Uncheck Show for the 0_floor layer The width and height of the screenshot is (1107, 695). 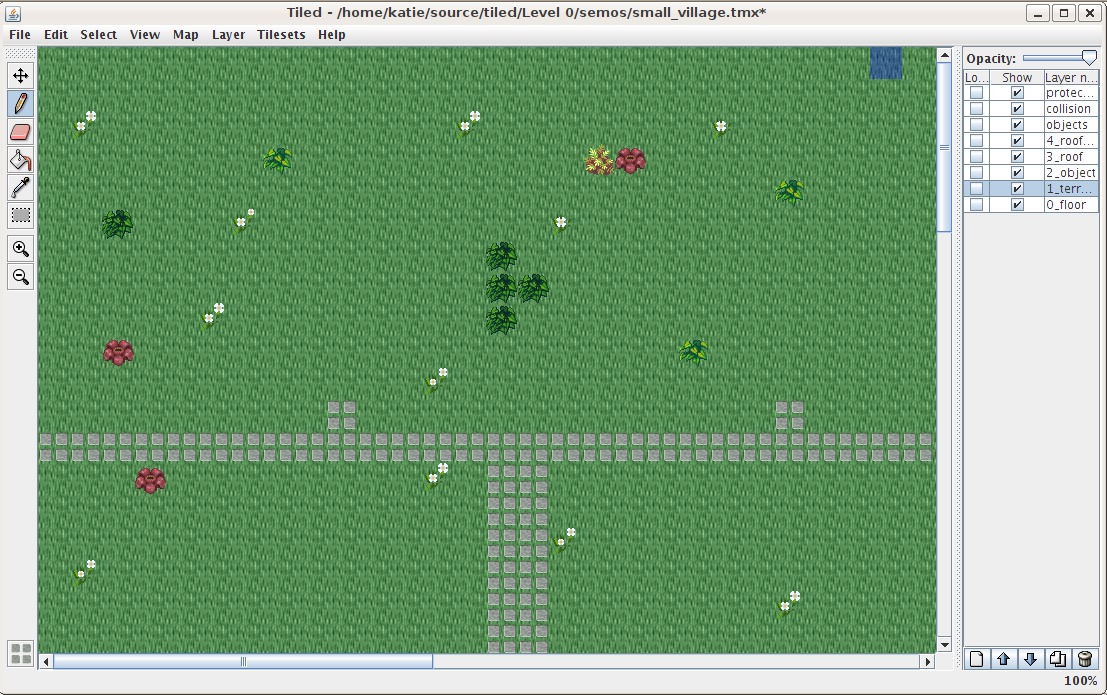[1017, 205]
